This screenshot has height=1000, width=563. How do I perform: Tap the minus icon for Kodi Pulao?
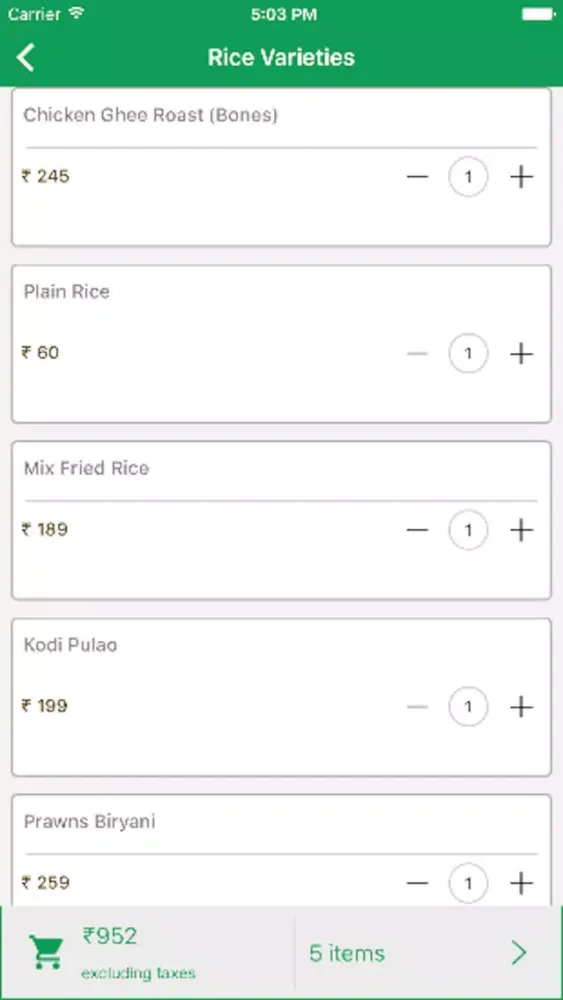point(417,707)
